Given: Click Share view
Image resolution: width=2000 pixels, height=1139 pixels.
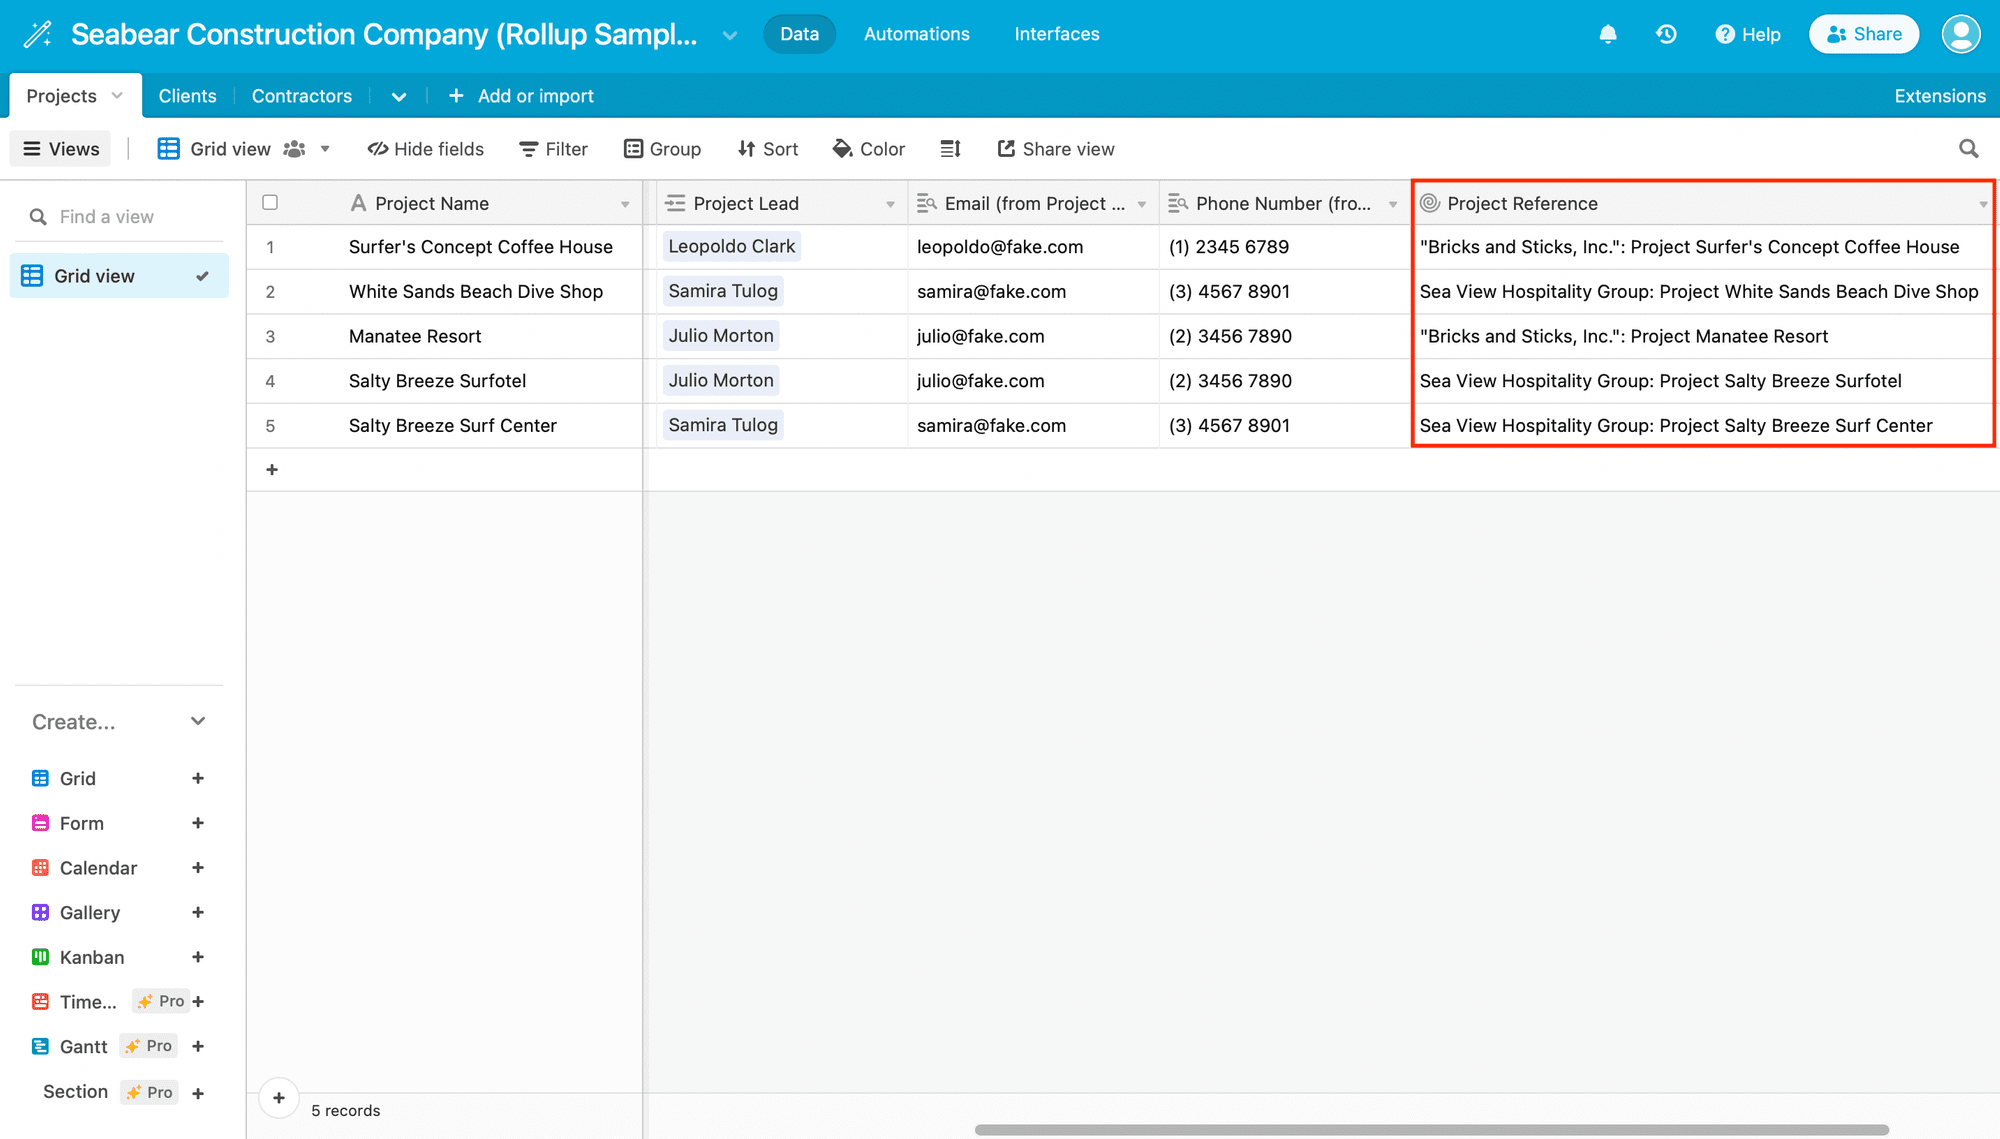Looking at the screenshot, I should pos(1056,149).
